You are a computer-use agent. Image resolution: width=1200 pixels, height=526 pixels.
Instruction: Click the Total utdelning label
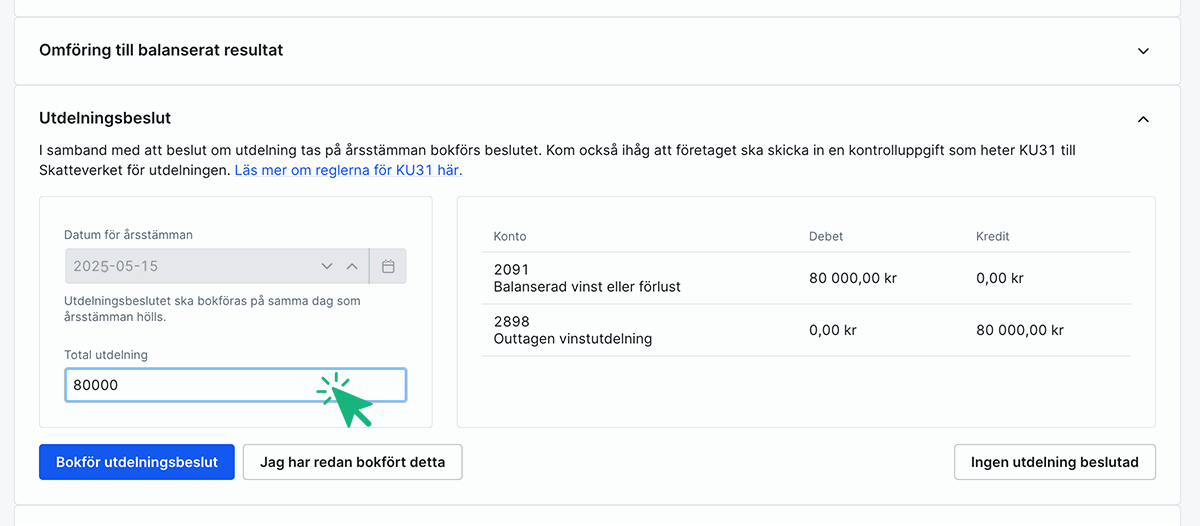pyautogui.click(x=106, y=354)
